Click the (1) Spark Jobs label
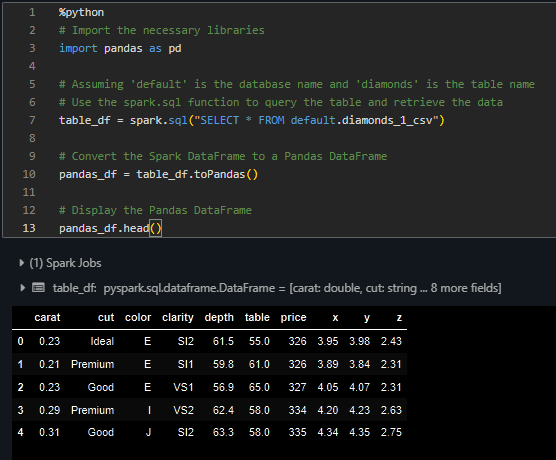This screenshot has height=460, width=556. (x=65, y=263)
